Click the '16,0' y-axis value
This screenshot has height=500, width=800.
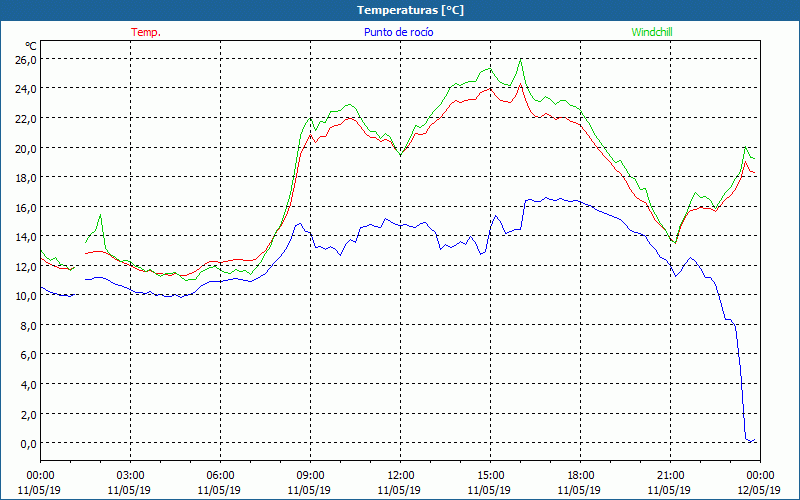pos(28,207)
